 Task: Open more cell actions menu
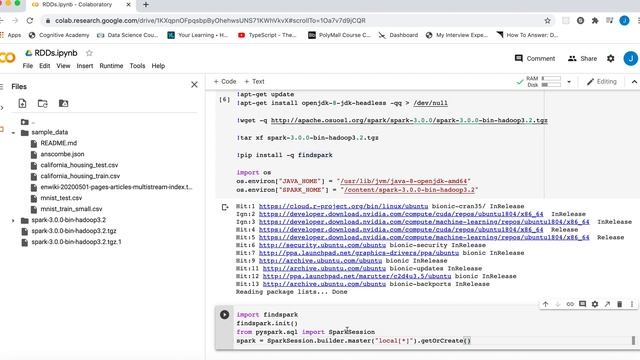pos(632,304)
